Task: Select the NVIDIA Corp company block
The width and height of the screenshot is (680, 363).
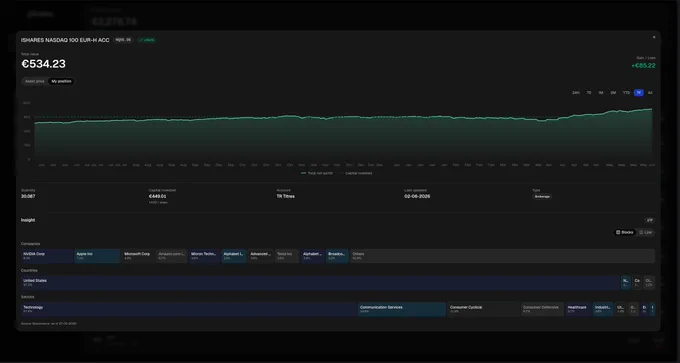Action: 47,256
